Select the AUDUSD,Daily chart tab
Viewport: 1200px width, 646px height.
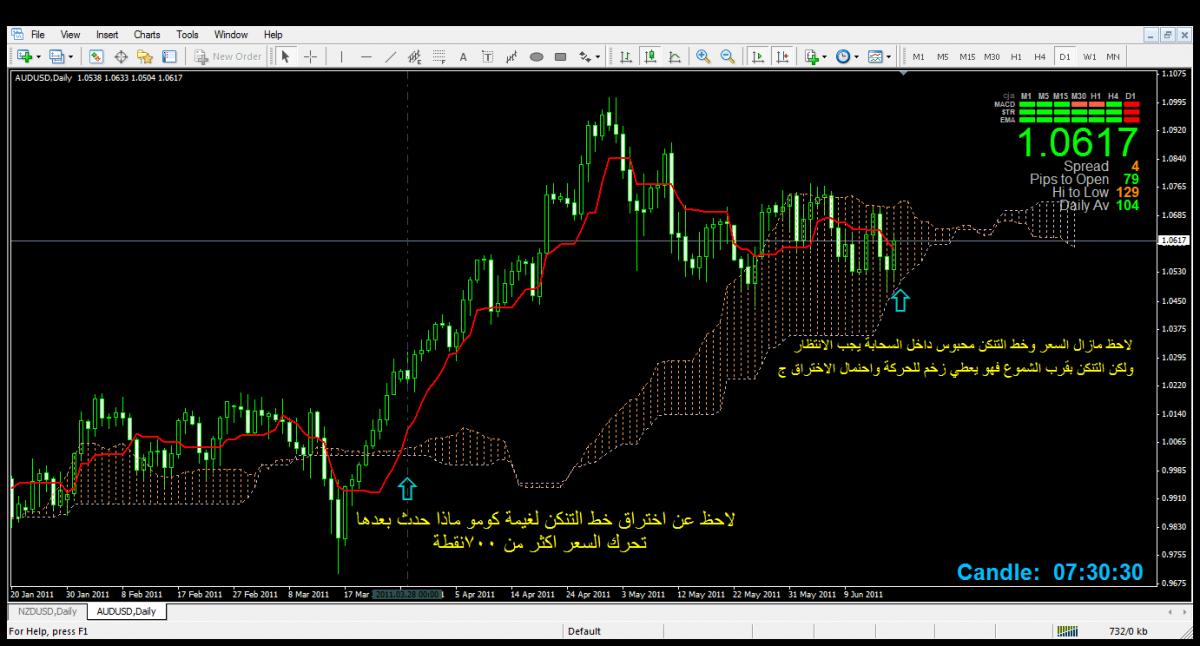pos(127,611)
